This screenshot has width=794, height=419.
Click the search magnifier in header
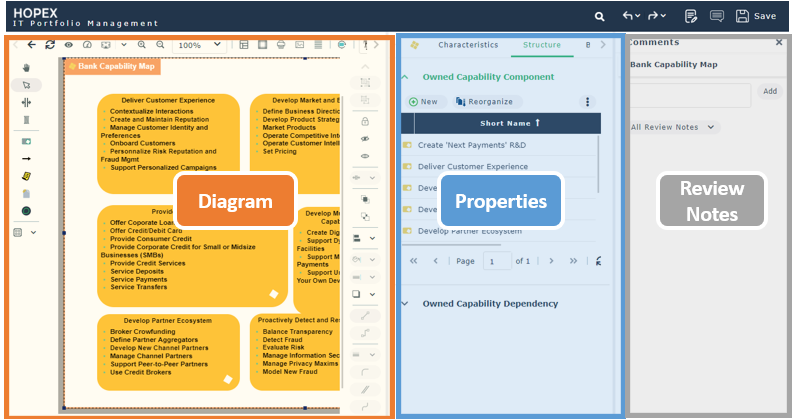(x=599, y=16)
